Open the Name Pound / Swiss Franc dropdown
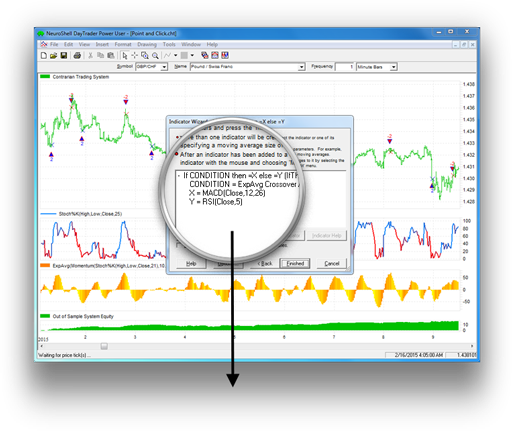This screenshot has height=431, width=512. click(301, 67)
